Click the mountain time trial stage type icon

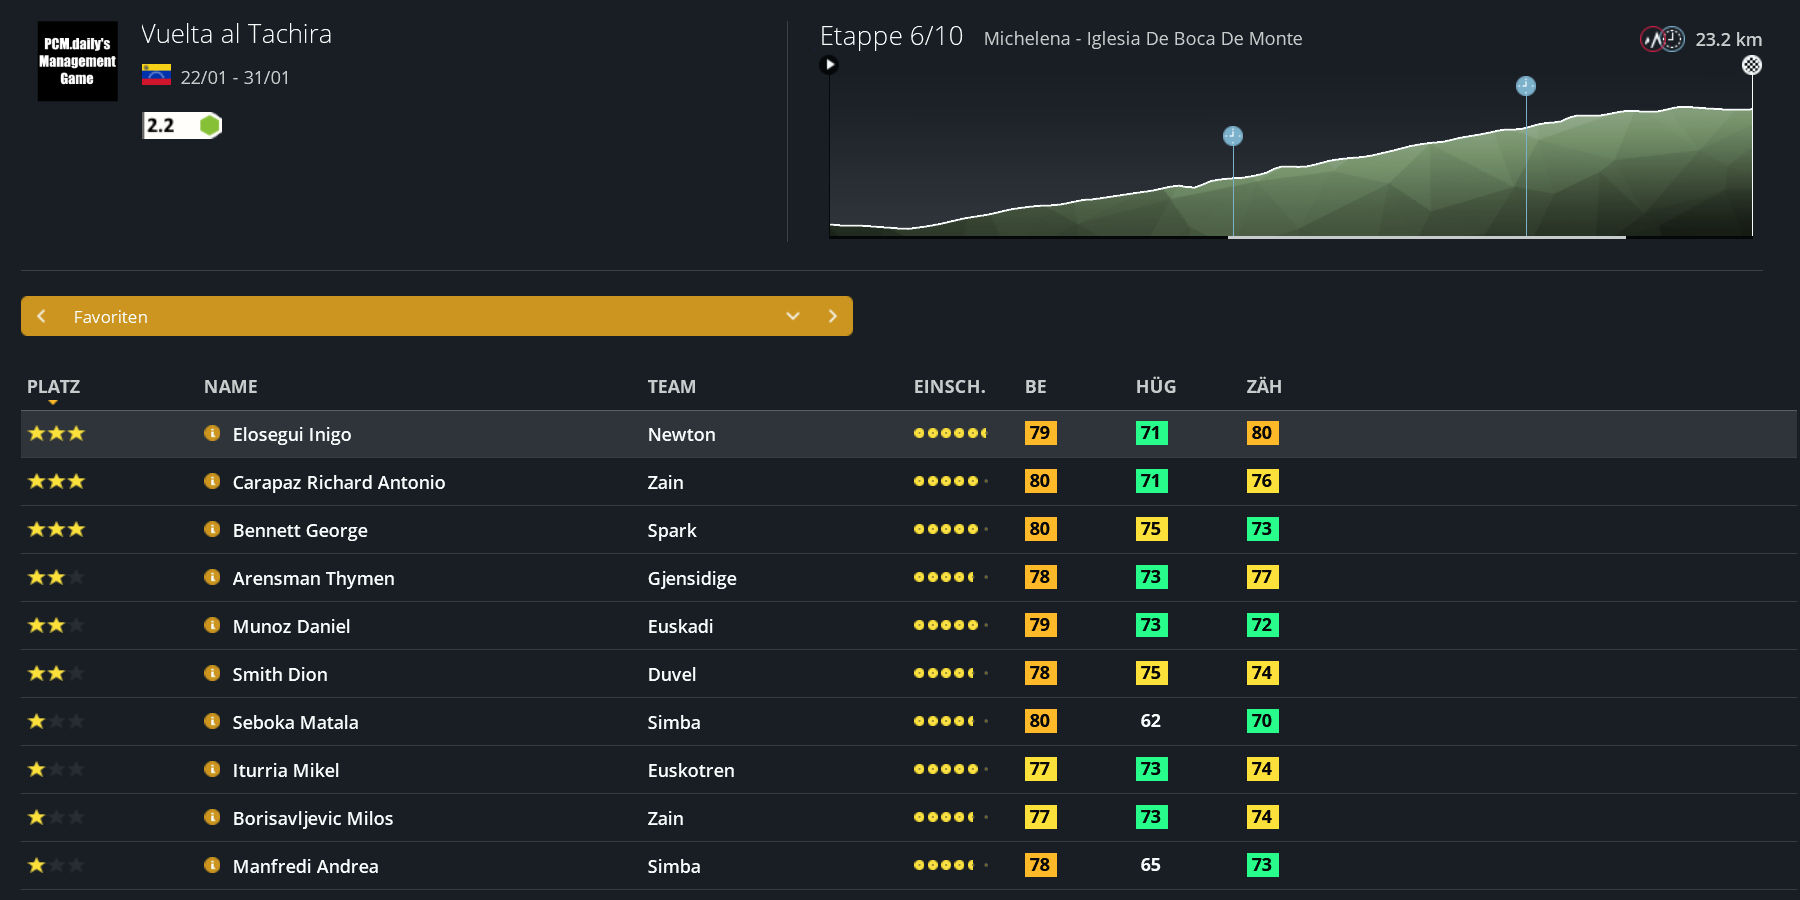click(1663, 39)
